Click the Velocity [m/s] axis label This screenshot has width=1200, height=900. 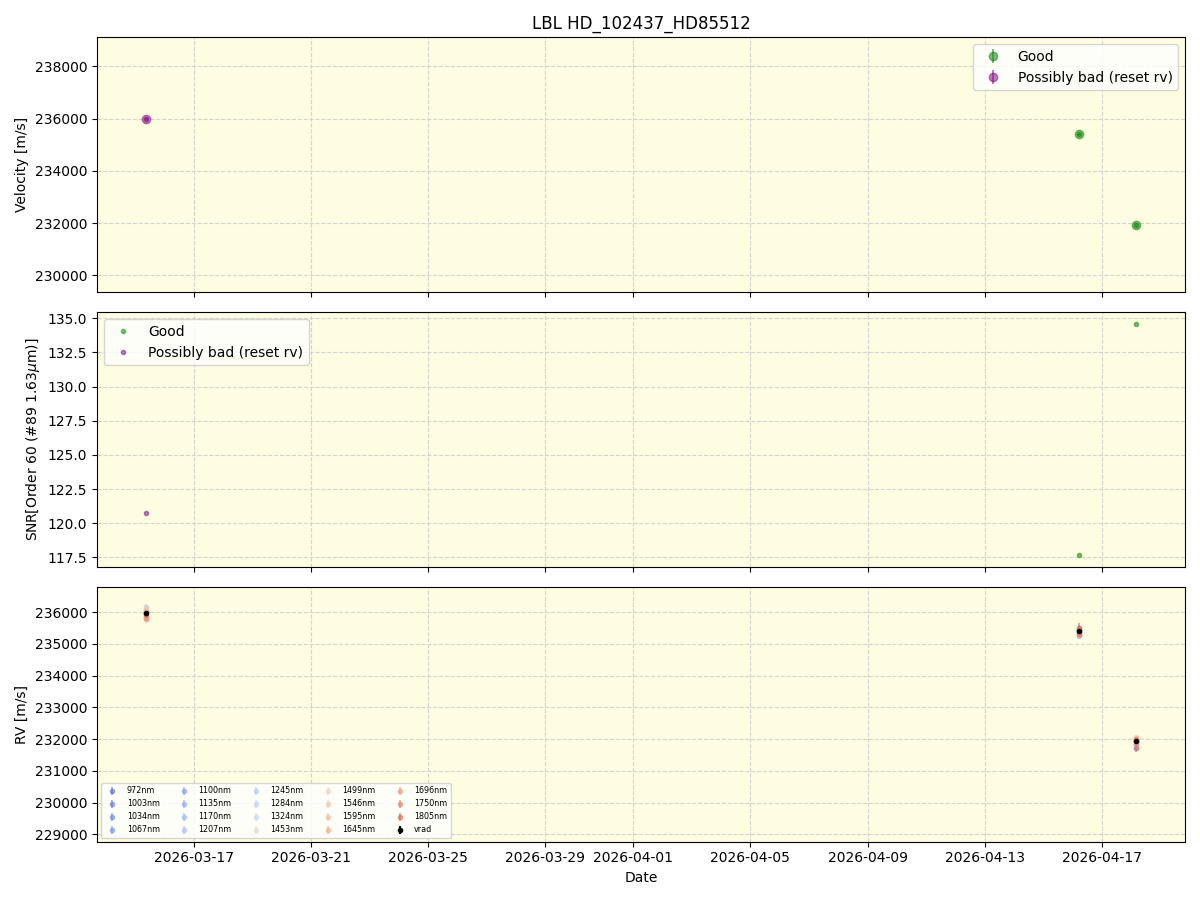pos(21,165)
